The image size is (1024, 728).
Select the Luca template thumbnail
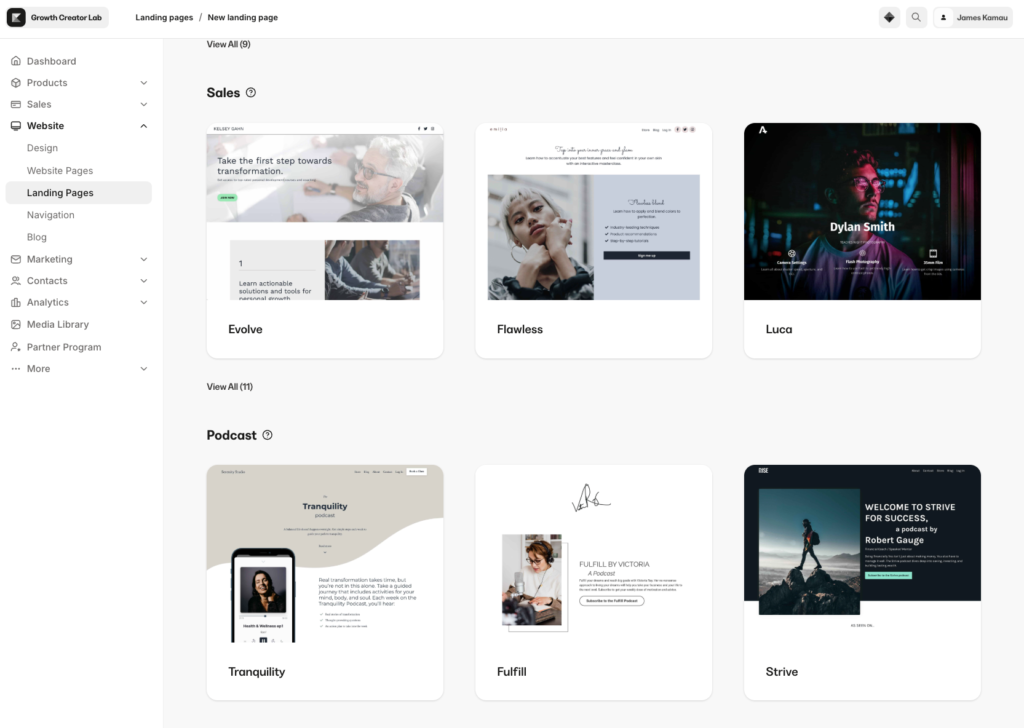point(862,211)
